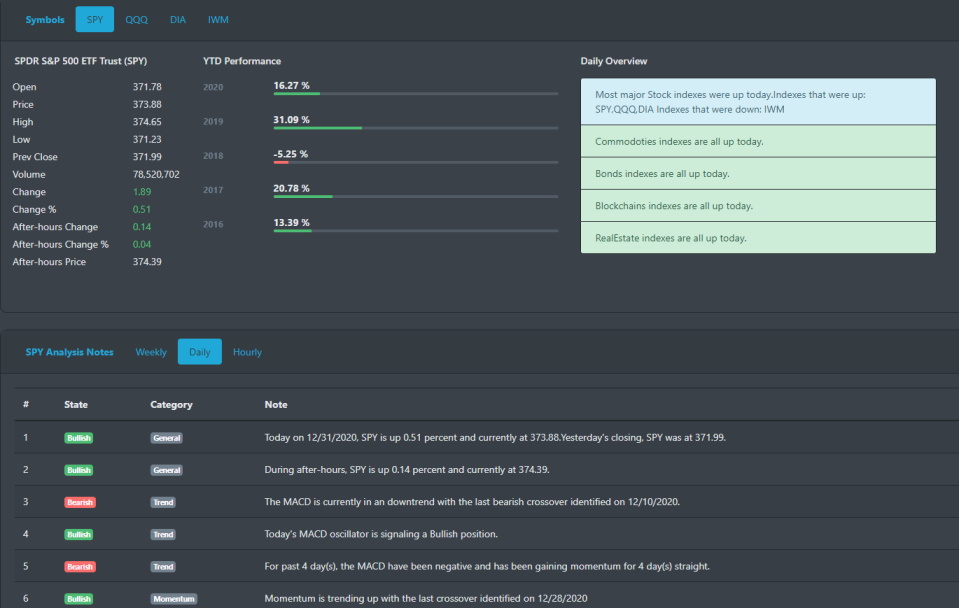The width and height of the screenshot is (959, 608).
Task: Click the 20.78 % value for 2017
Action: (x=291, y=188)
